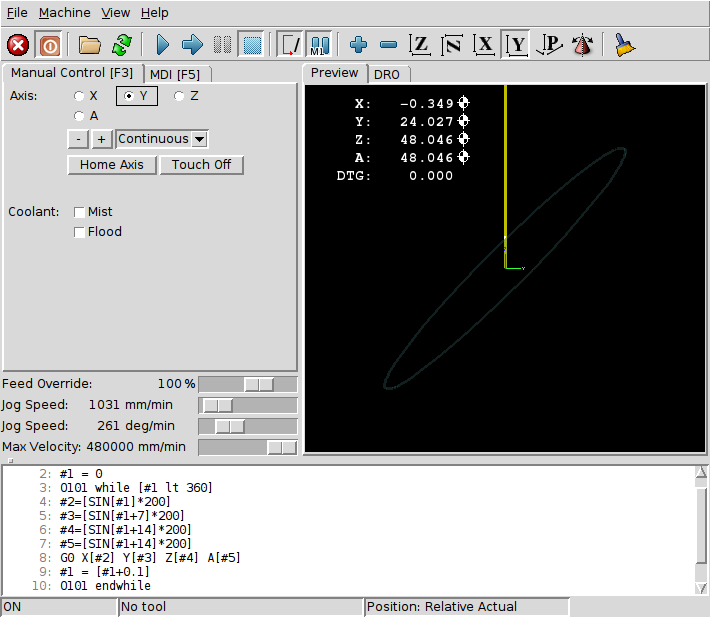Enable Flood coolant checkbox
710x617 pixels.
(79, 232)
